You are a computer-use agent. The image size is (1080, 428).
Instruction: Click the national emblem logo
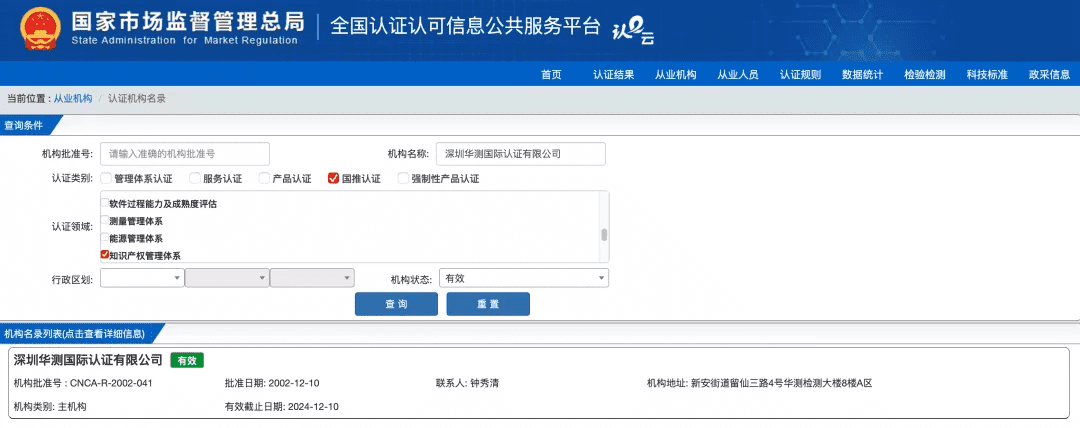[37, 29]
